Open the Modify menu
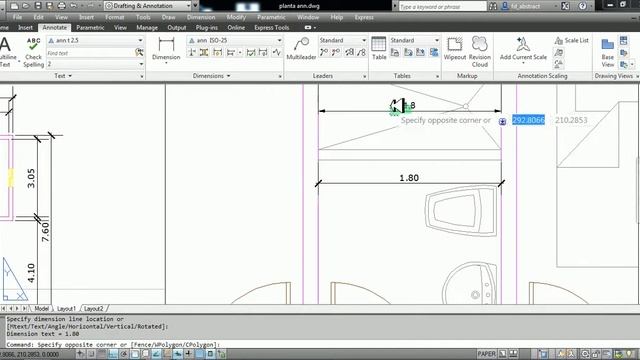 236,17
